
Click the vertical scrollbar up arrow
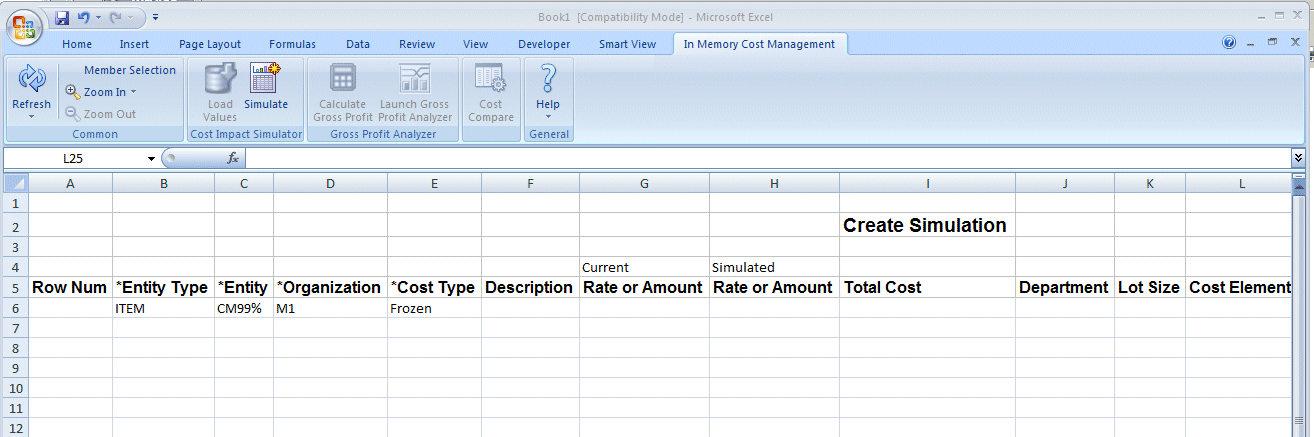(x=1299, y=187)
